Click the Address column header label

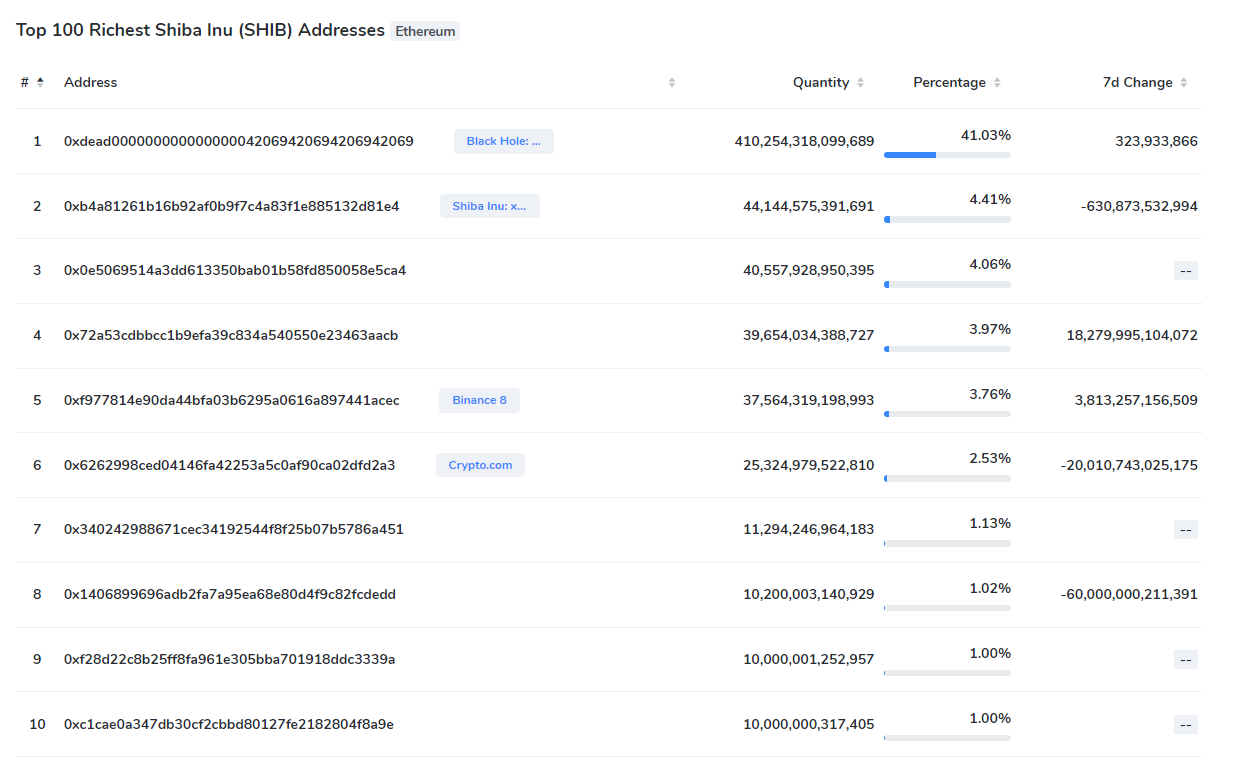click(x=91, y=82)
